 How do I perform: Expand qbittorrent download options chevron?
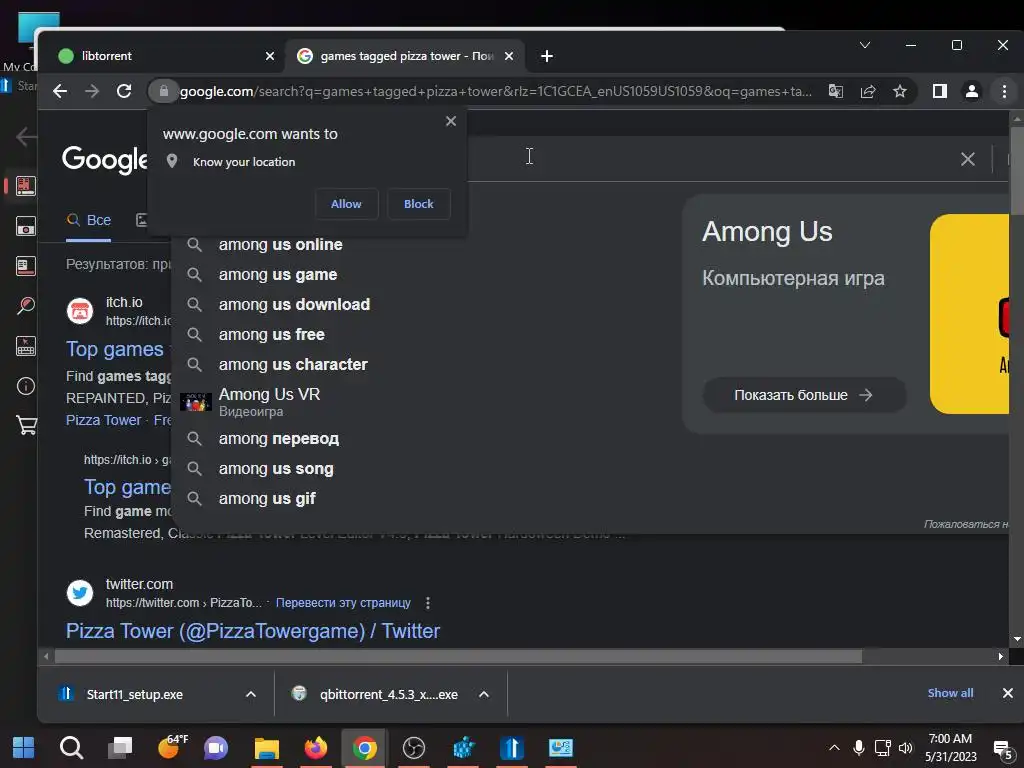[x=484, y=694]
